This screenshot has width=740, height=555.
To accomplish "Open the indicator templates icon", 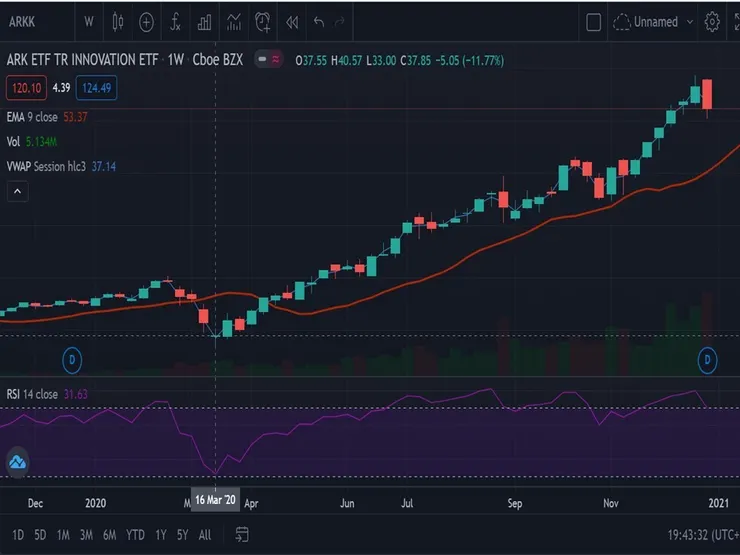I will 234,22.
